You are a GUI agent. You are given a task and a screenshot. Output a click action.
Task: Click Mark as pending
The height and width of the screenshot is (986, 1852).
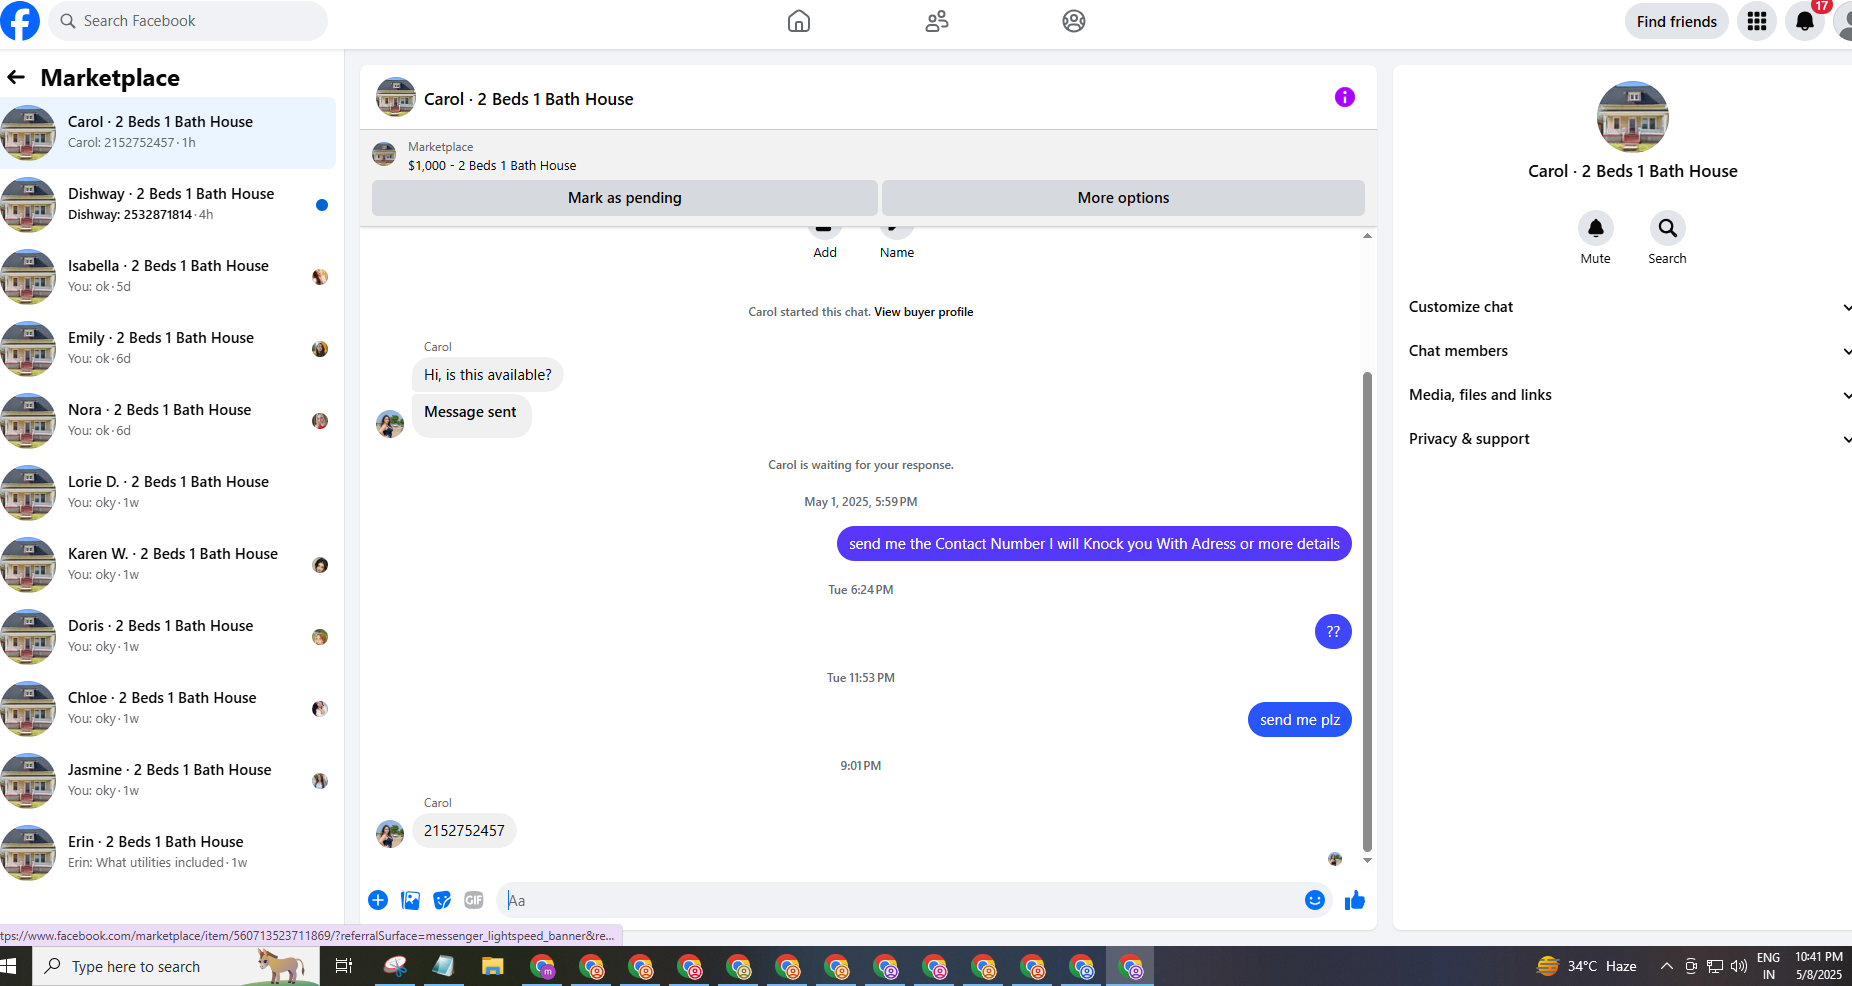625,198
